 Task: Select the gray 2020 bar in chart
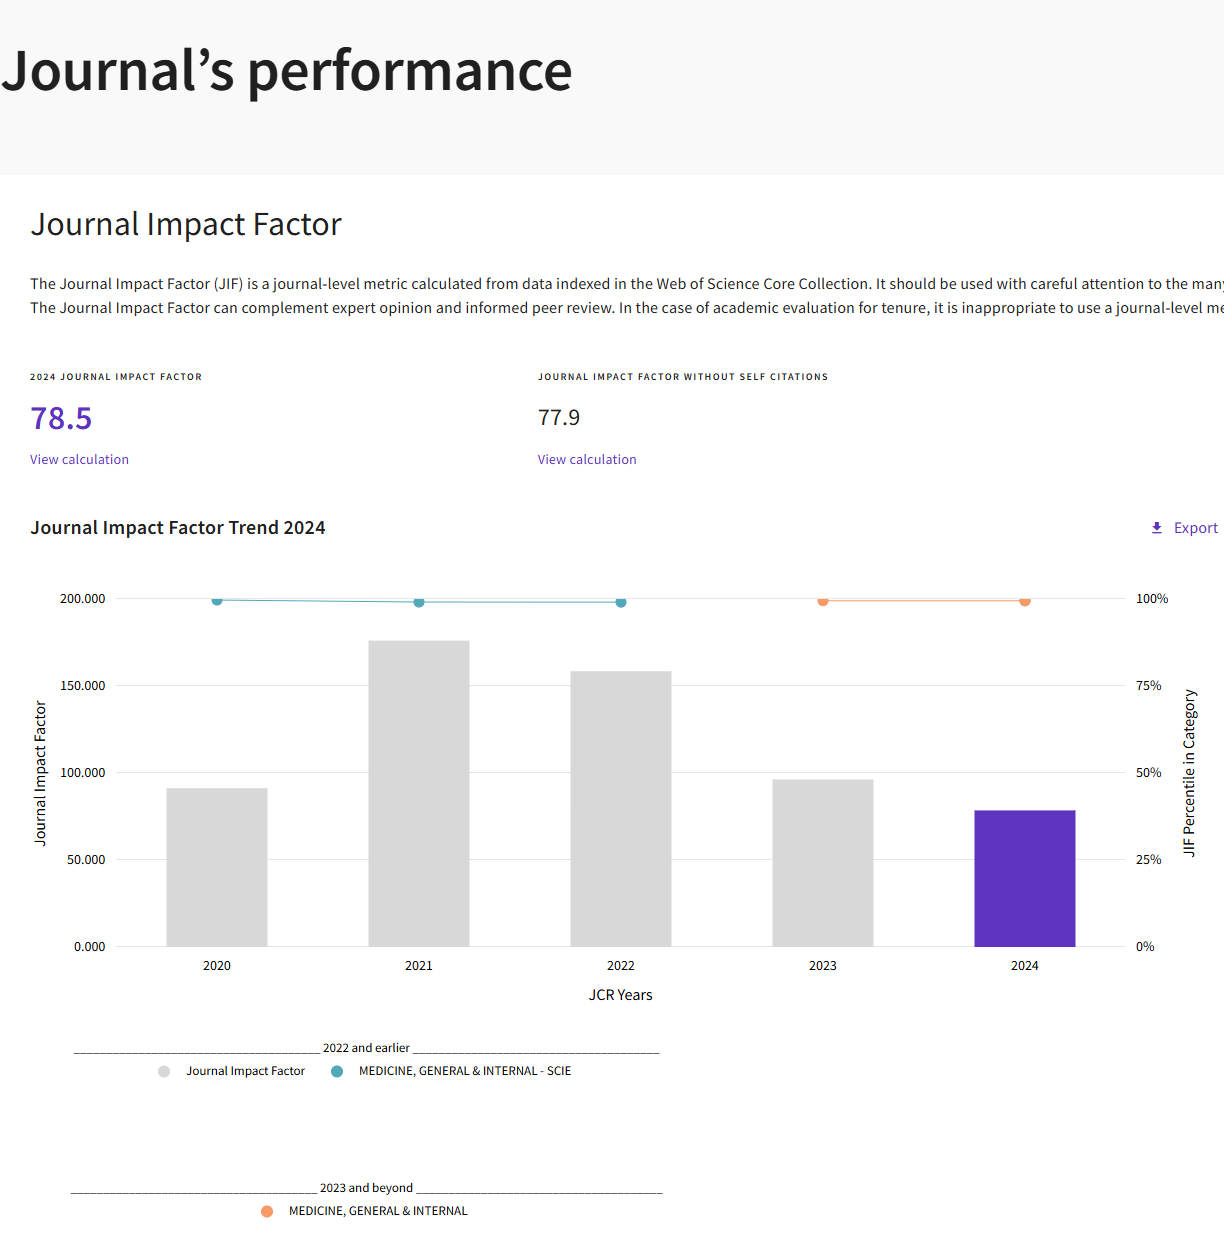tap(217, 867)
